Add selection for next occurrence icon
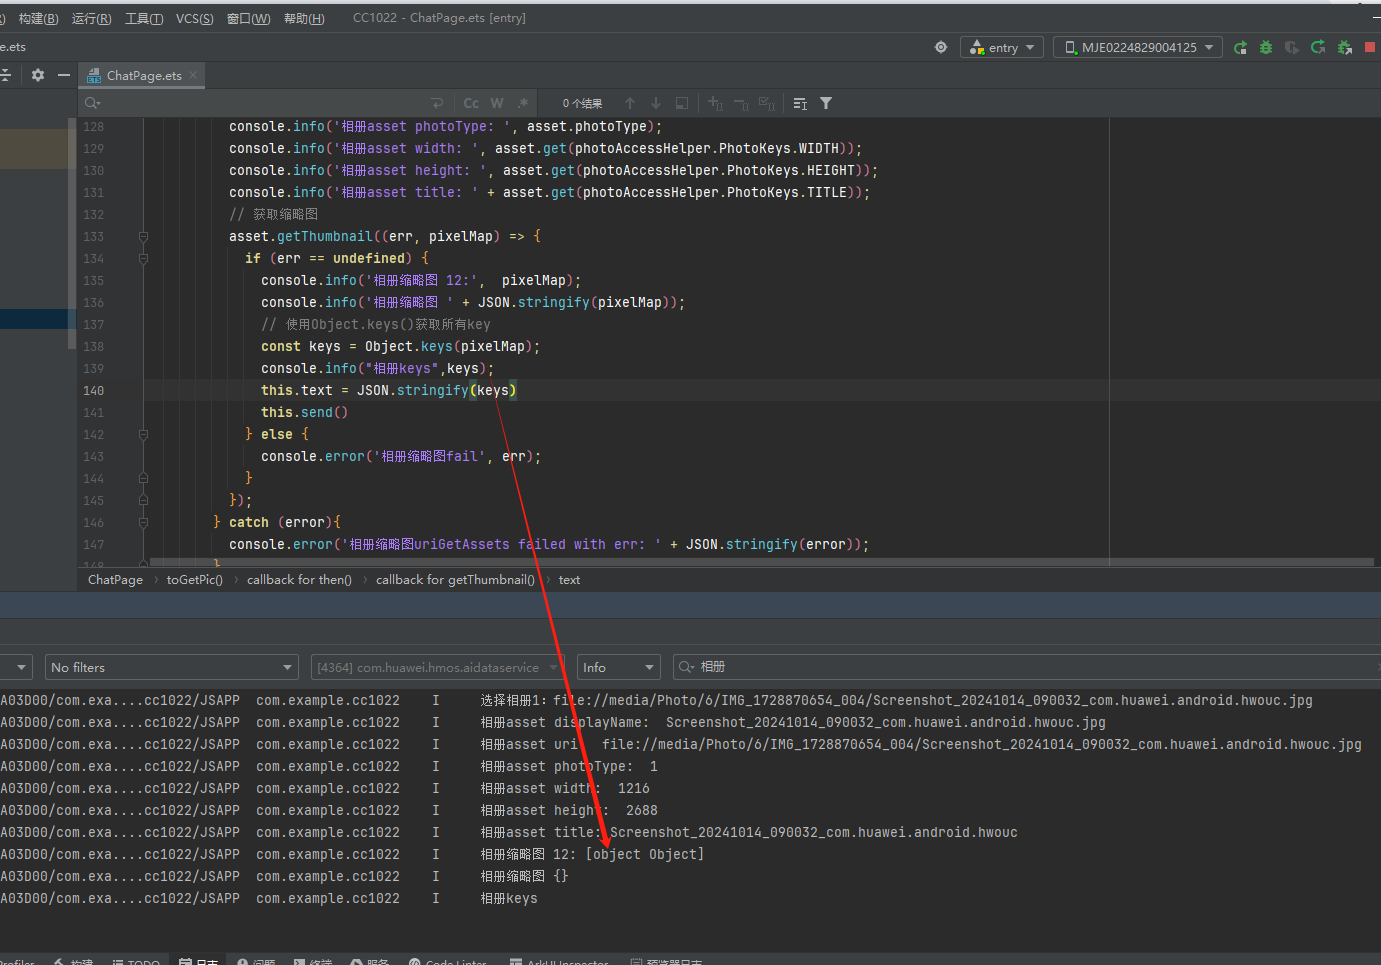 coord(715,103)
